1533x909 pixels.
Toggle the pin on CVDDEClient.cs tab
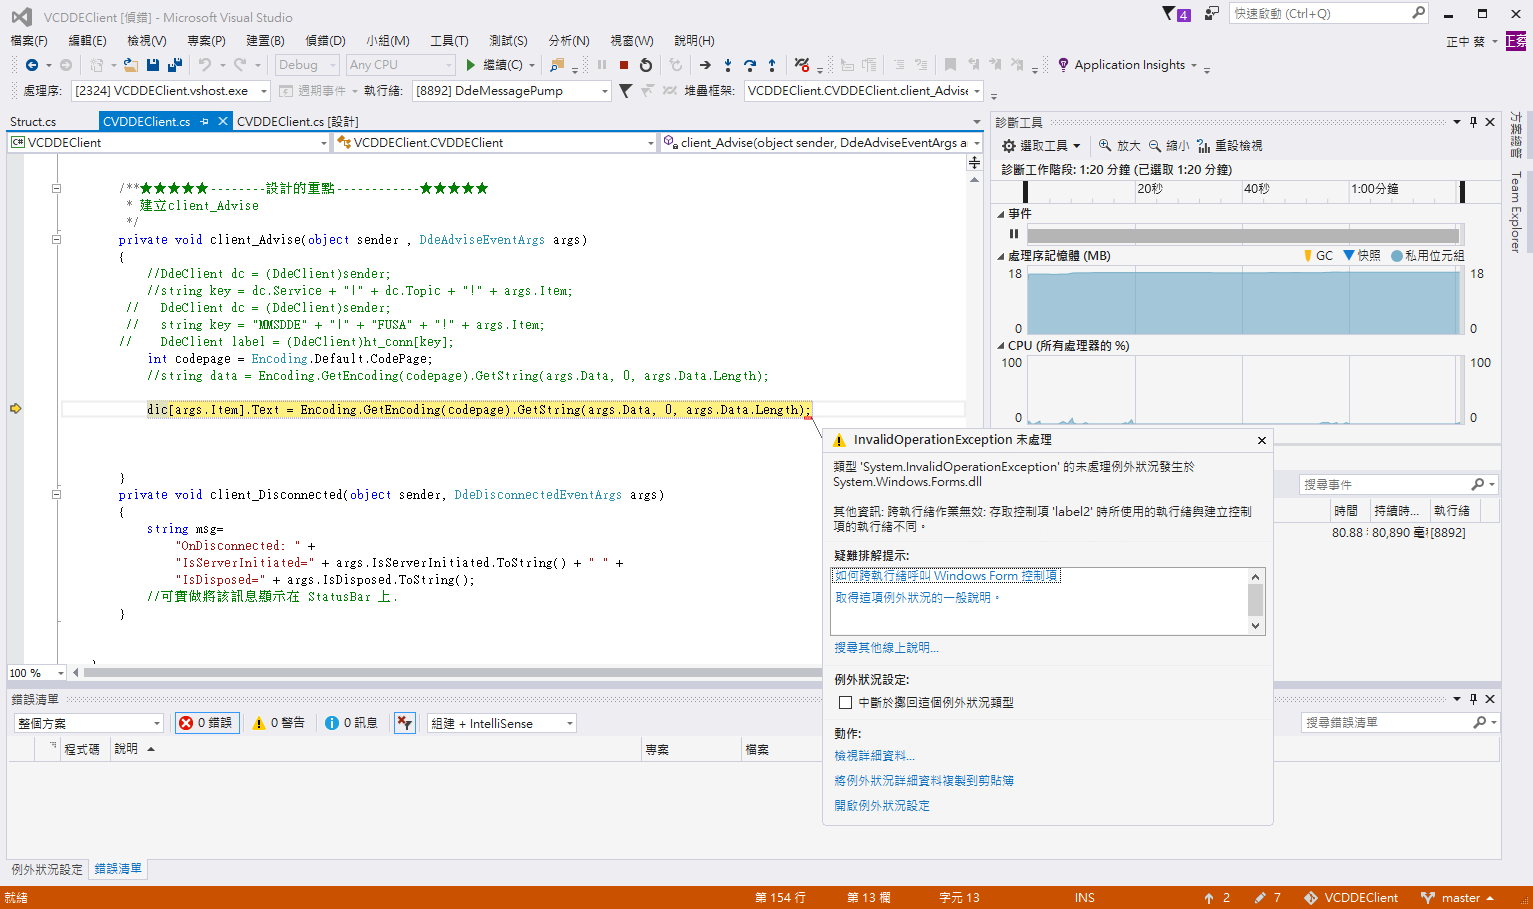(204, 122)
